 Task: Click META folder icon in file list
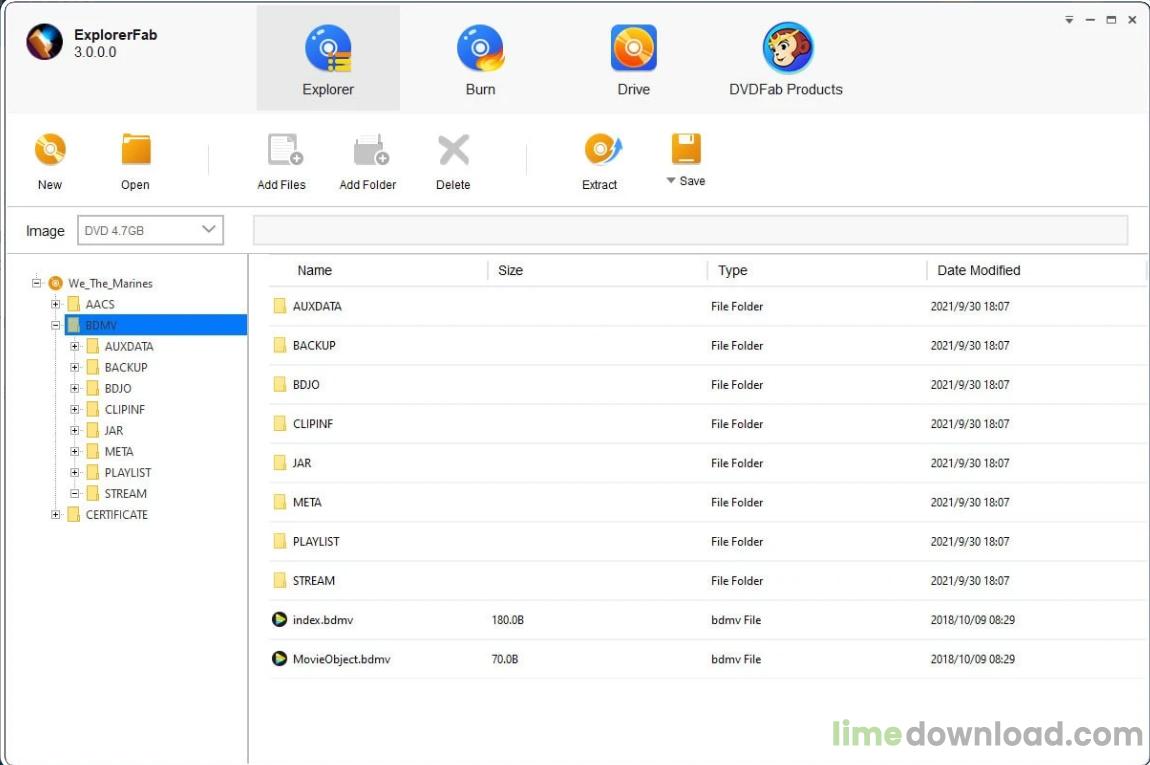279,502
